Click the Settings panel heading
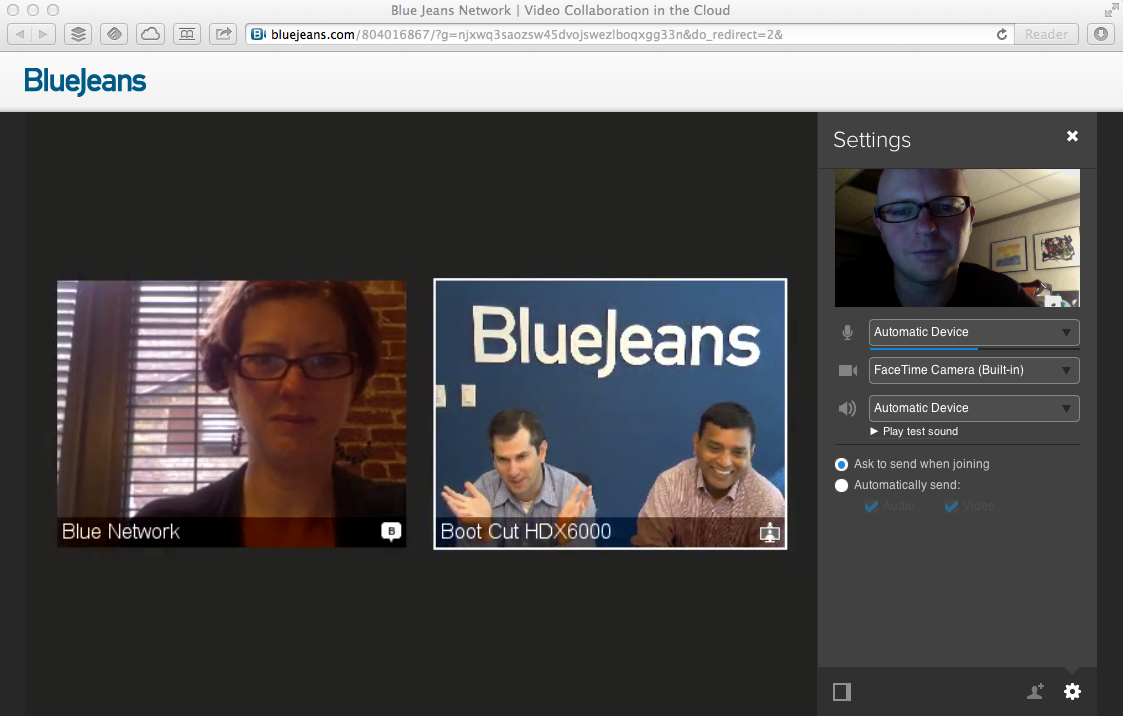Screen dimensions: 1123x716 (x=872, y=140)
